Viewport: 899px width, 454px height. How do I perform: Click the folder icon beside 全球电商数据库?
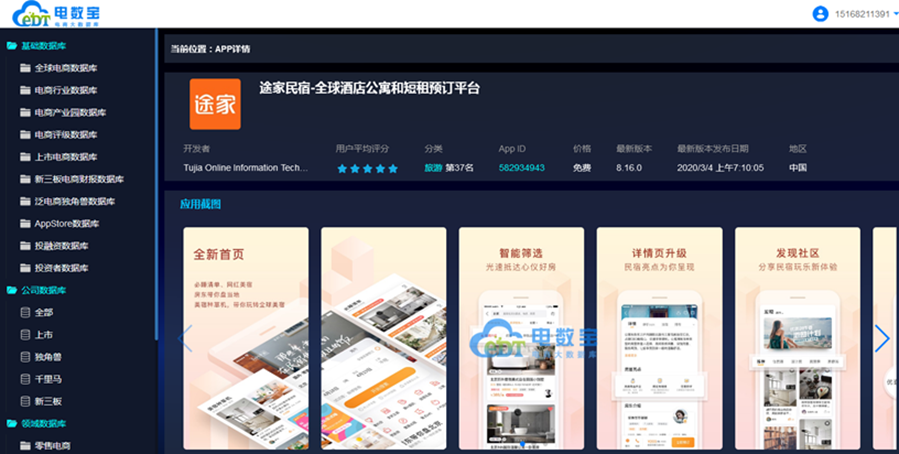click(25, 68)
